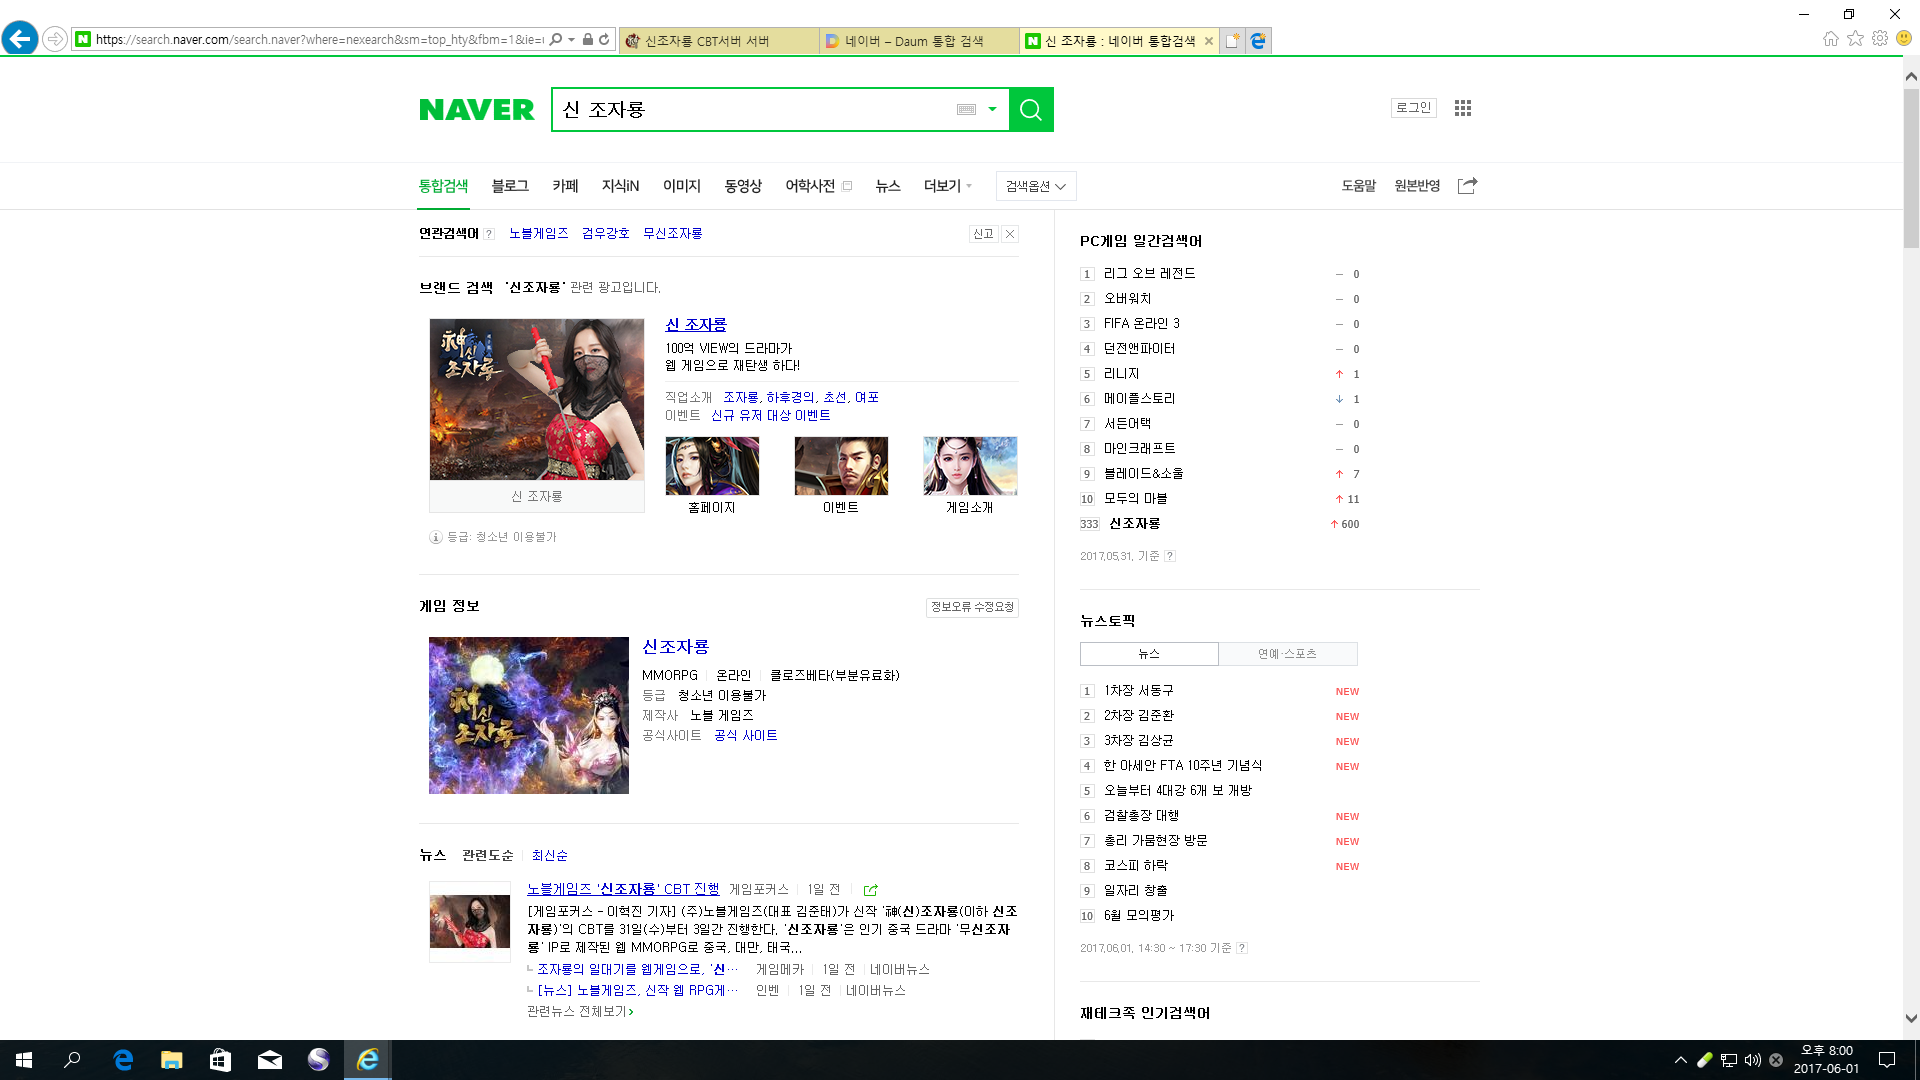
Task: Click the smiley feedback icon
Action: coord(1904,39)
